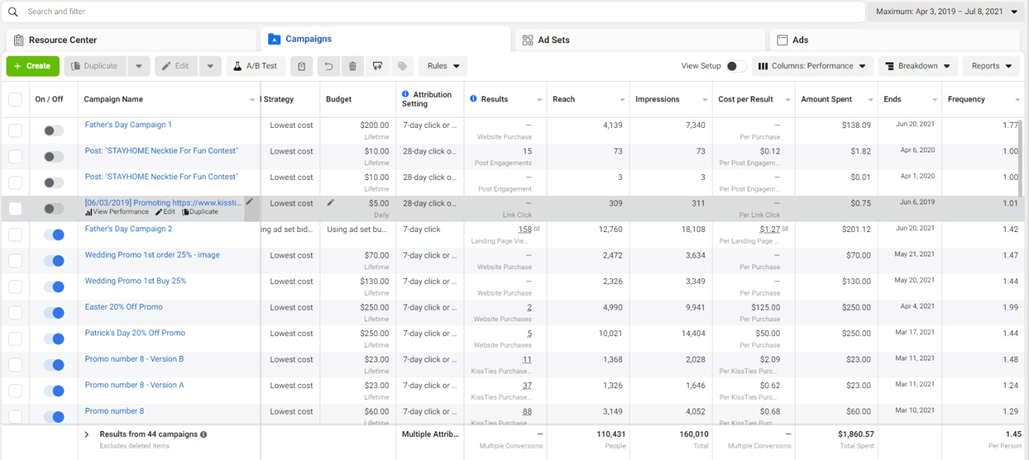
Task: Click the export icon beside the trash
Action: [x=377, y=66]
